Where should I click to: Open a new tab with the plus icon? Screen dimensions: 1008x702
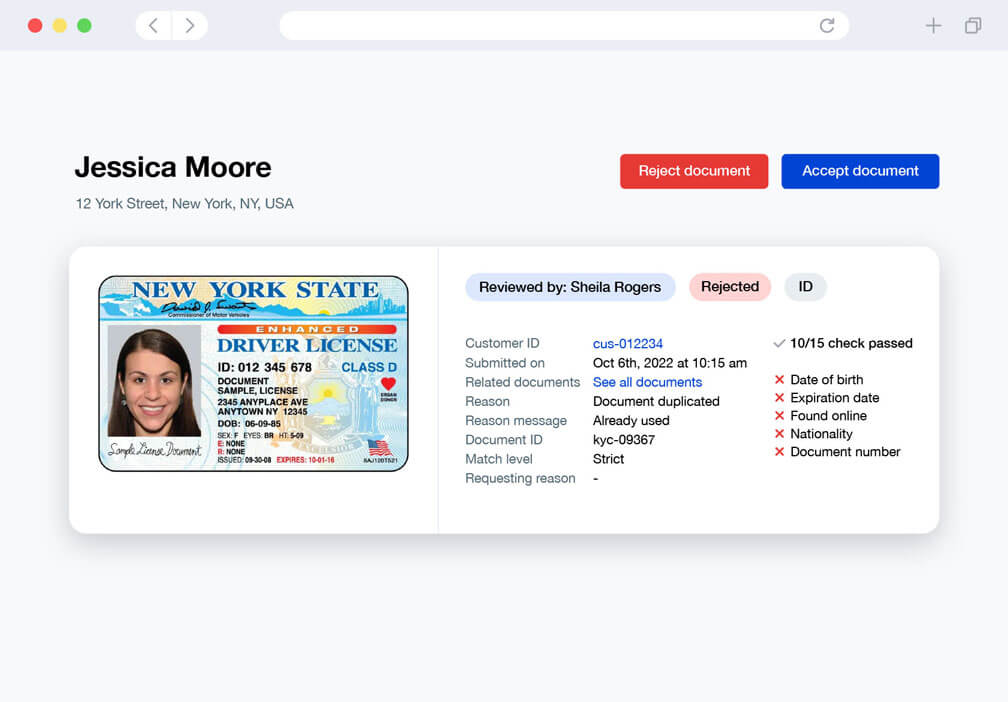point(933,26)
